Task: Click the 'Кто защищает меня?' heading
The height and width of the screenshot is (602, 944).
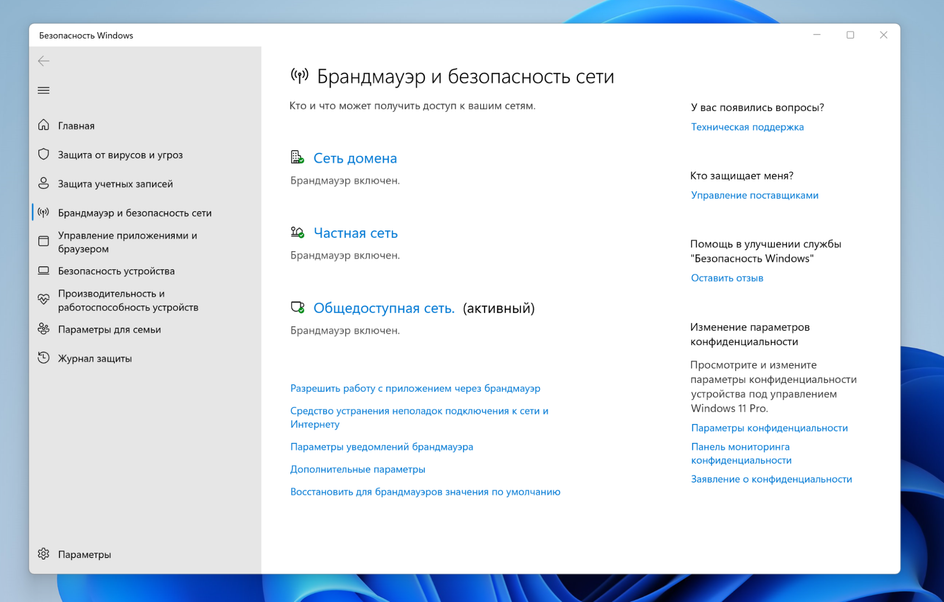Action: pos(742,176)
